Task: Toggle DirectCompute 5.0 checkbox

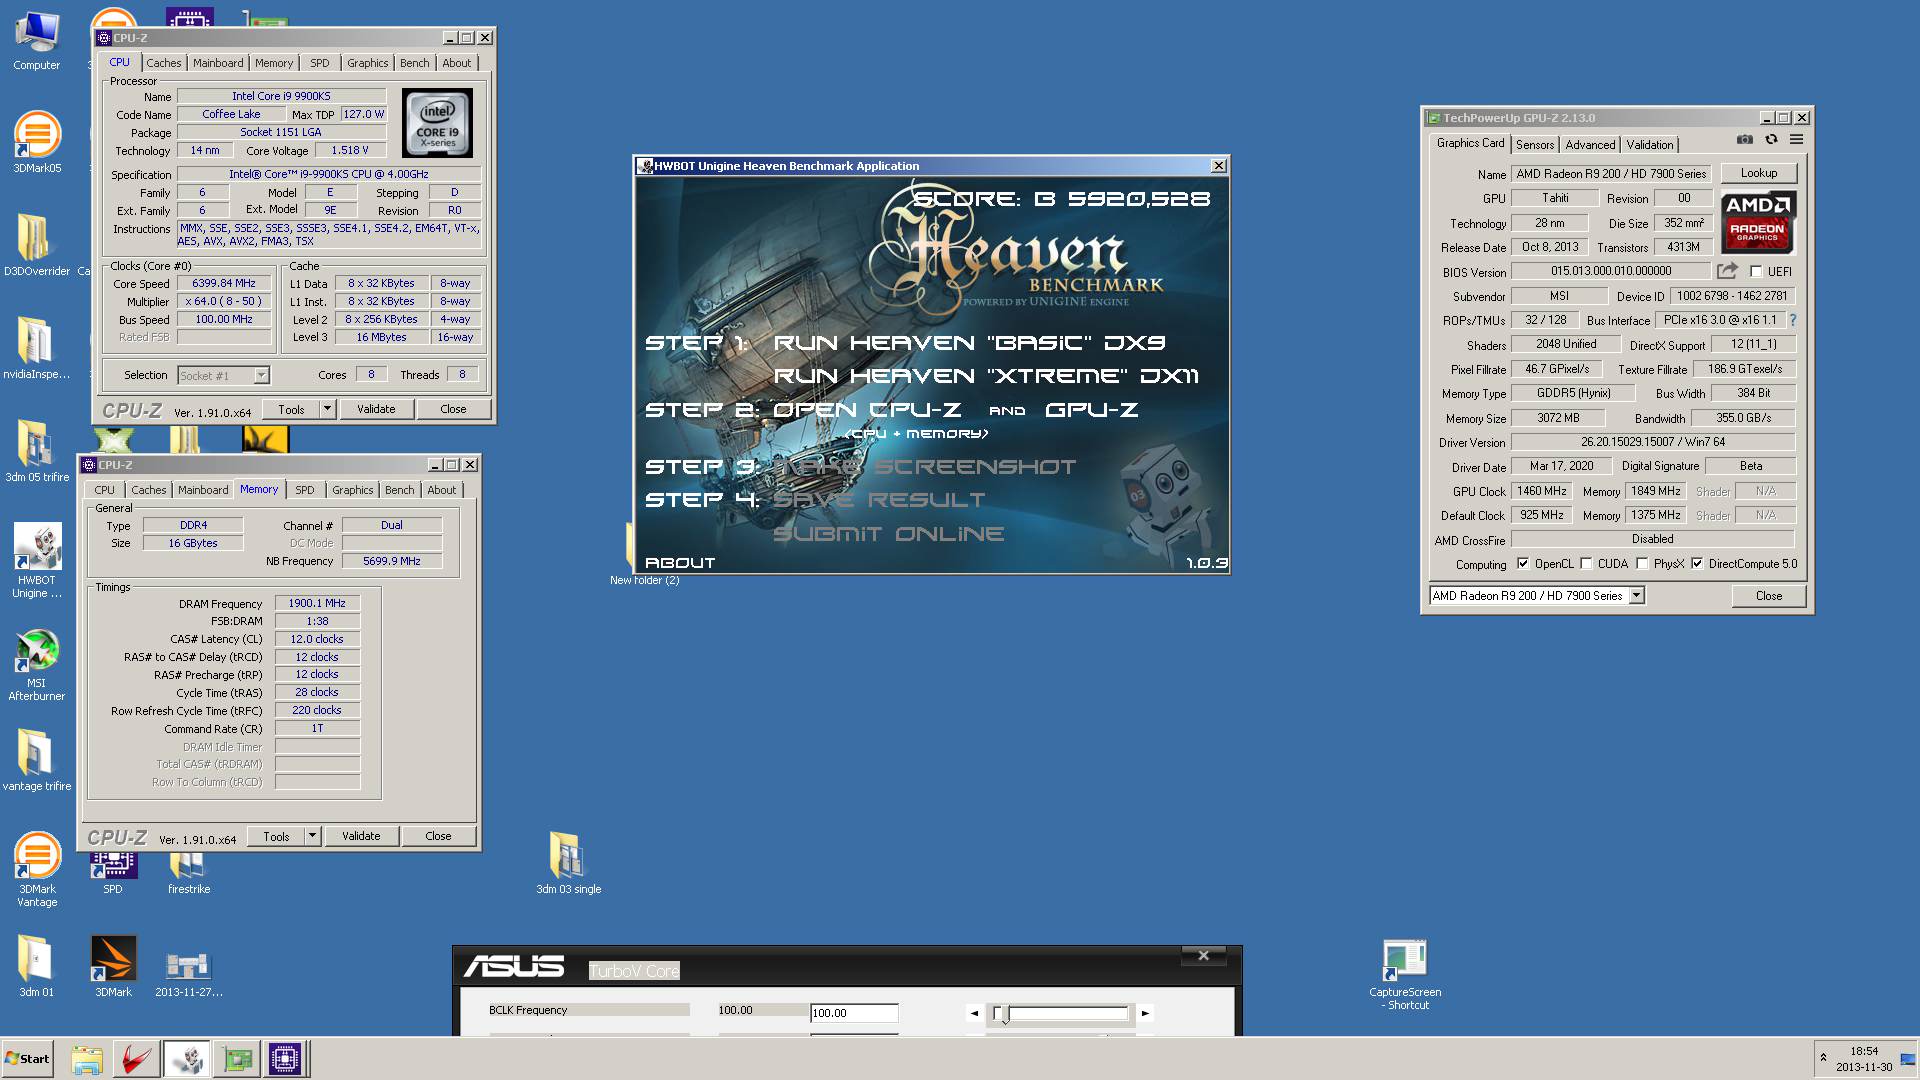Action: pyautogui.click(x=1697, y=564)
